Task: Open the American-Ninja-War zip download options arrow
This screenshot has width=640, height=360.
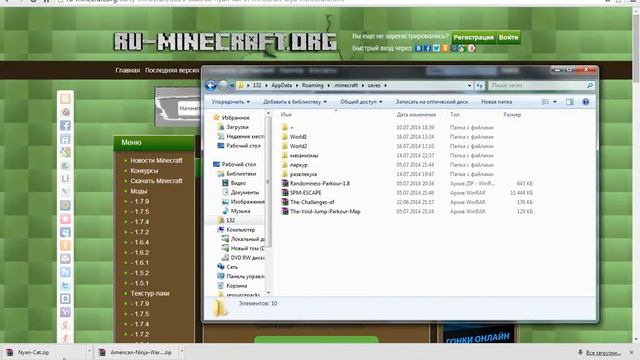Action: tap(182, 351)
